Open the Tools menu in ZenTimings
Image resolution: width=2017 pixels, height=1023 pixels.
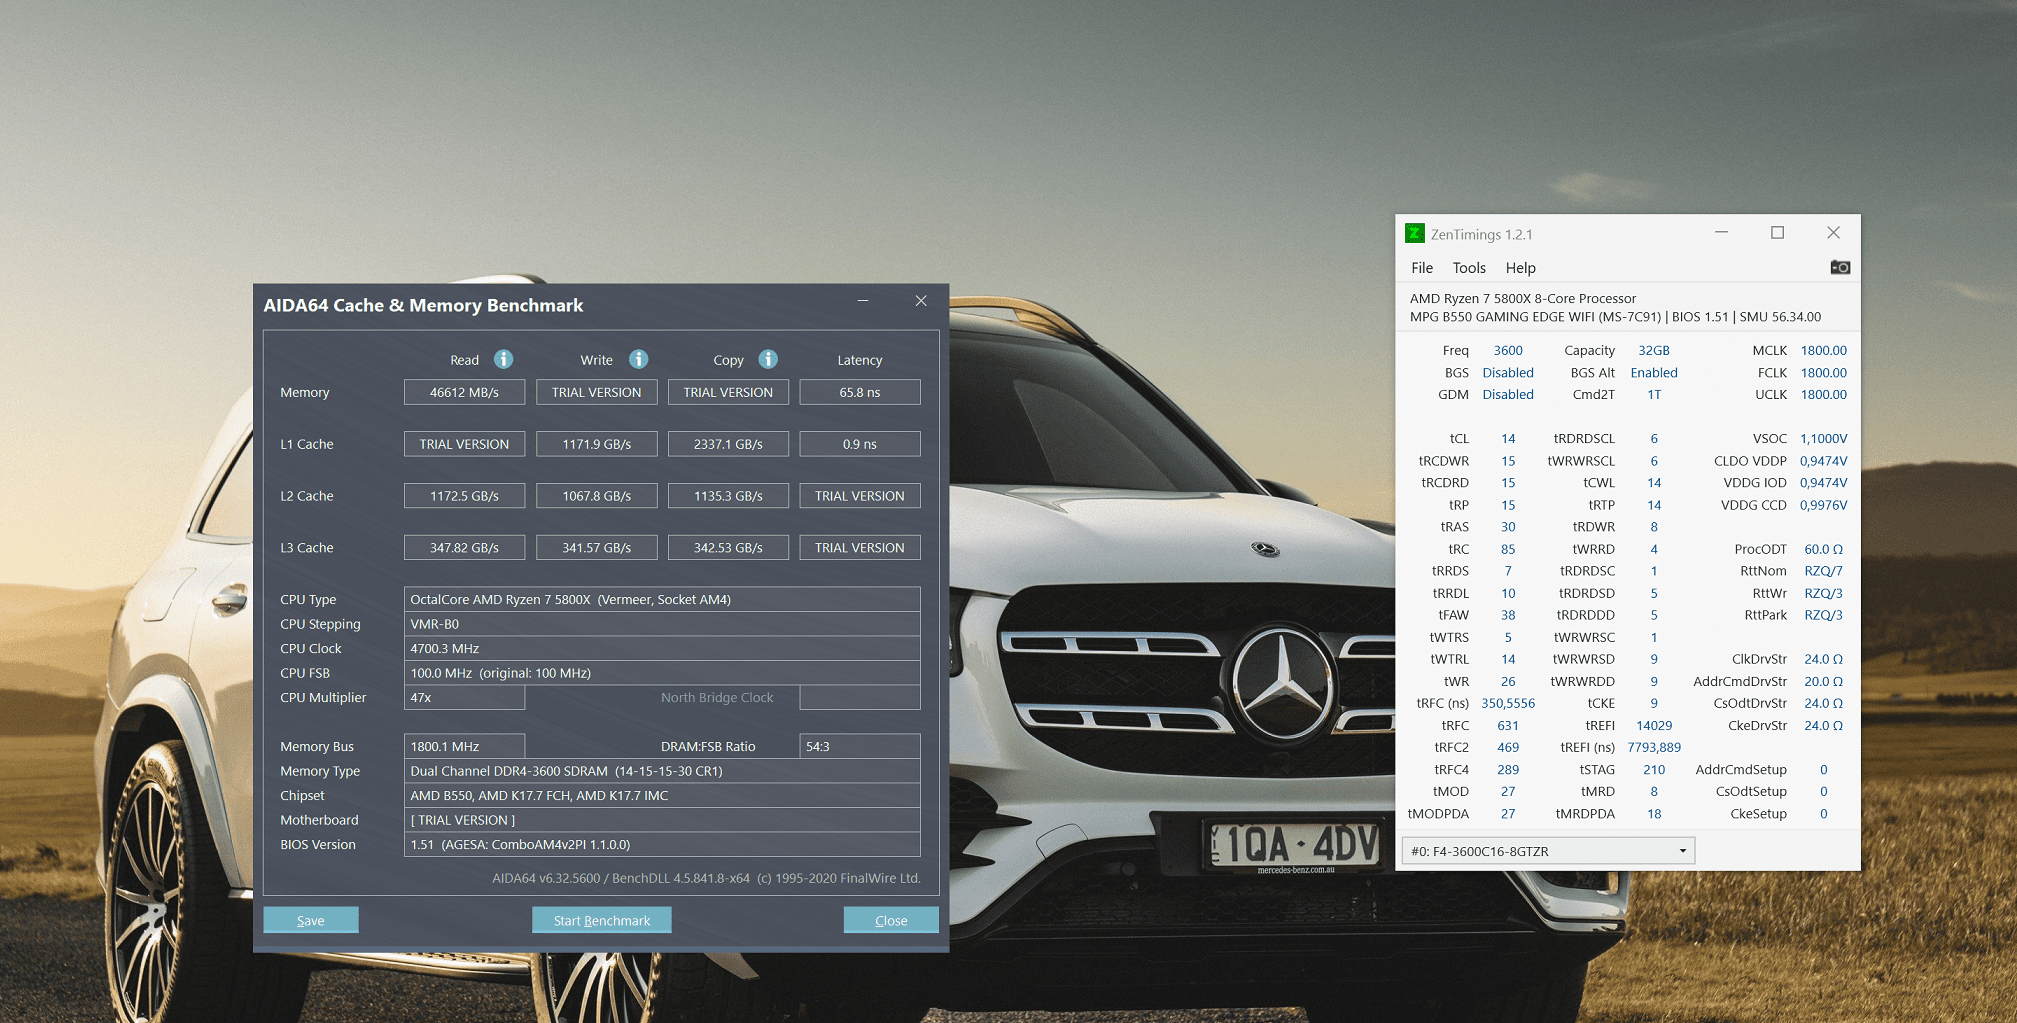coord(1469,268)
